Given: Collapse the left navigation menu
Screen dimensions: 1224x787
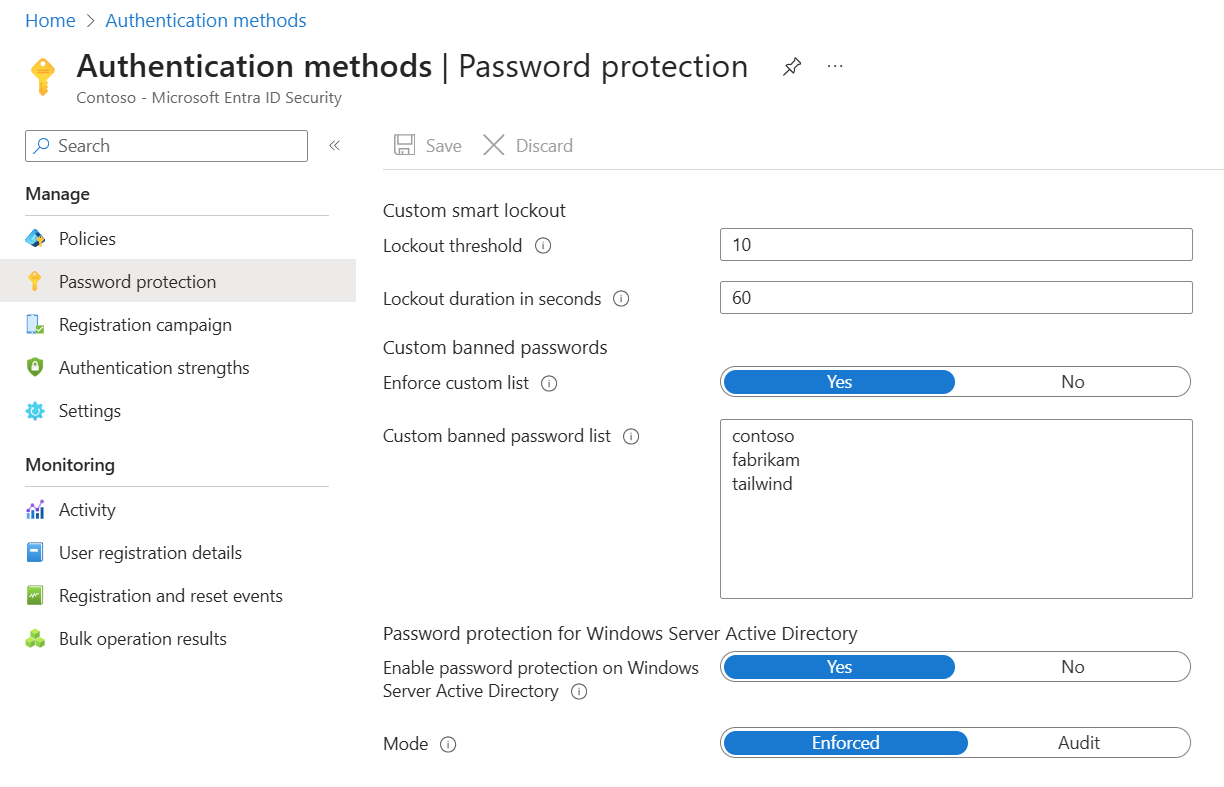Looking at the screenshot, I should [x=335, y=146].
